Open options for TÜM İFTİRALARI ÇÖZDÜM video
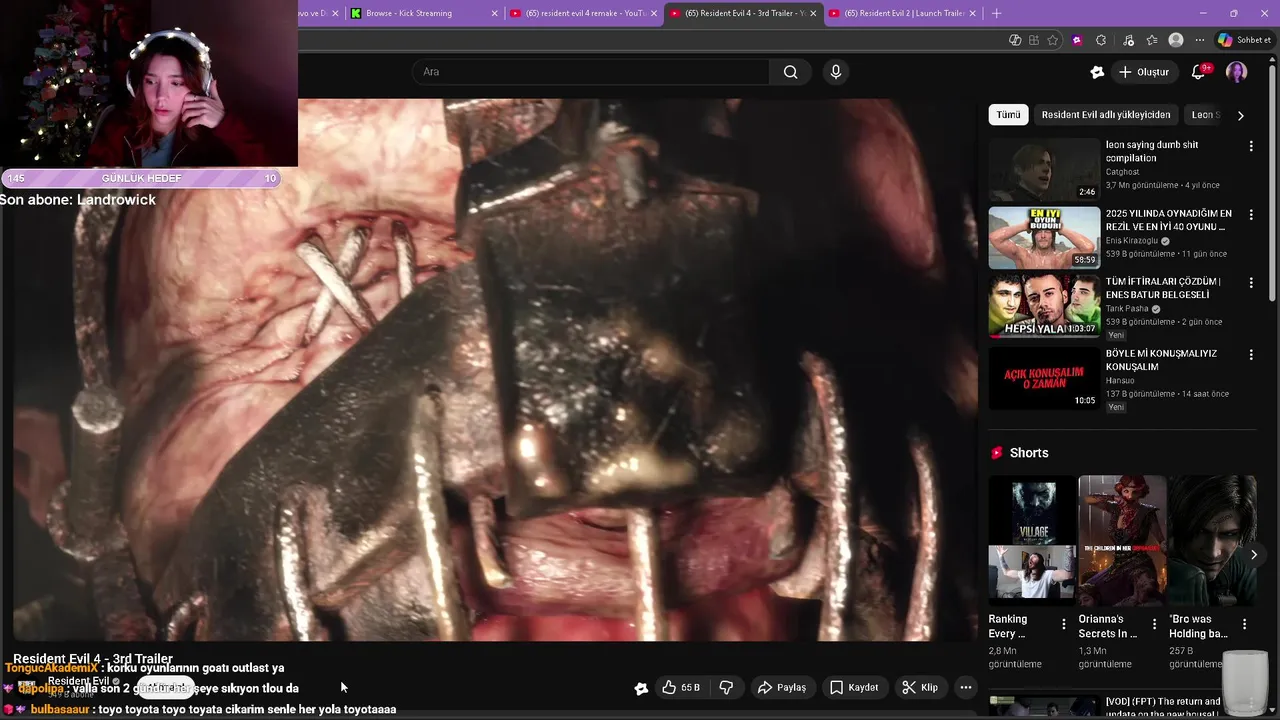 tap(1251, 283)
